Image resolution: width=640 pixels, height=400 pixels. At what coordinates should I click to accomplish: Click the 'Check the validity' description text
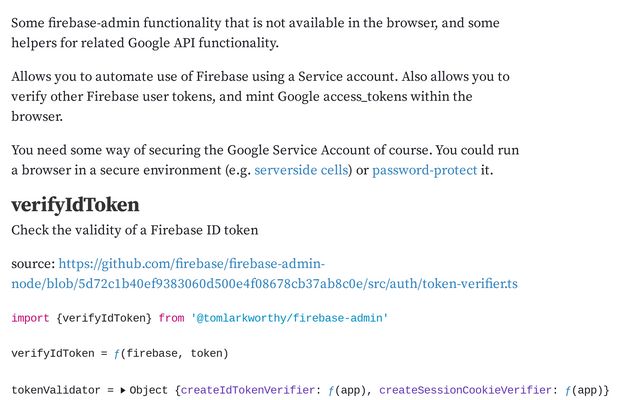tap(134, 230)
